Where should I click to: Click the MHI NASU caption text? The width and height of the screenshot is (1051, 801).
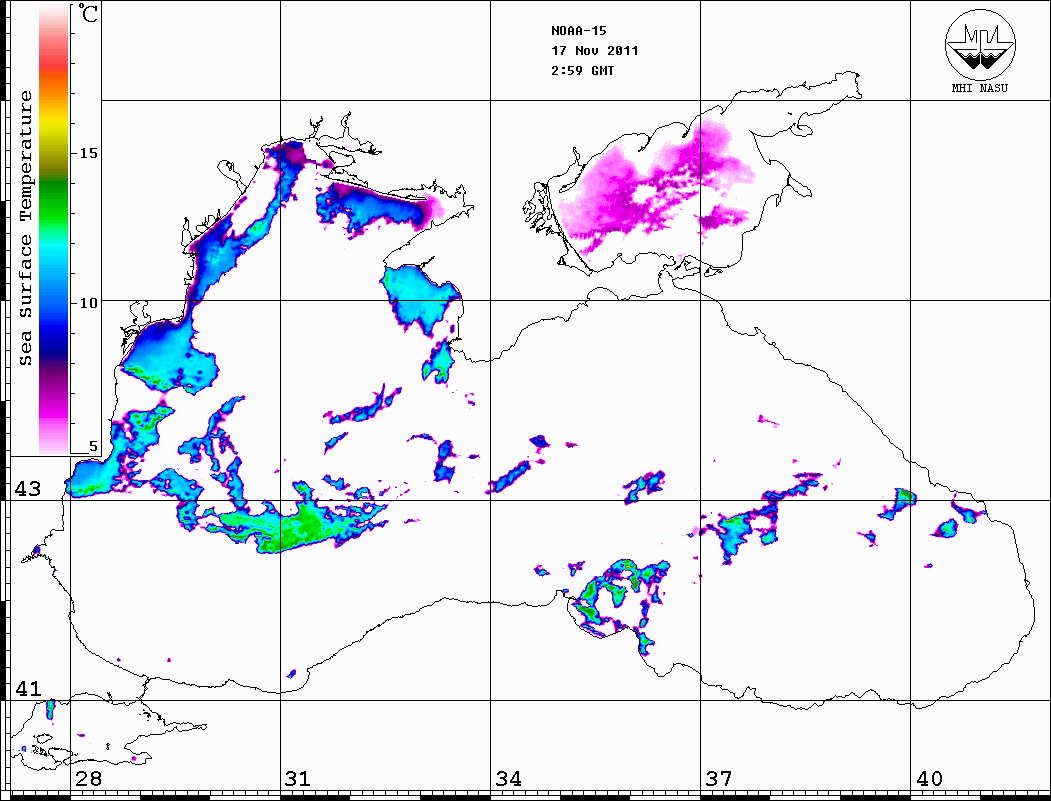(979, 88)
